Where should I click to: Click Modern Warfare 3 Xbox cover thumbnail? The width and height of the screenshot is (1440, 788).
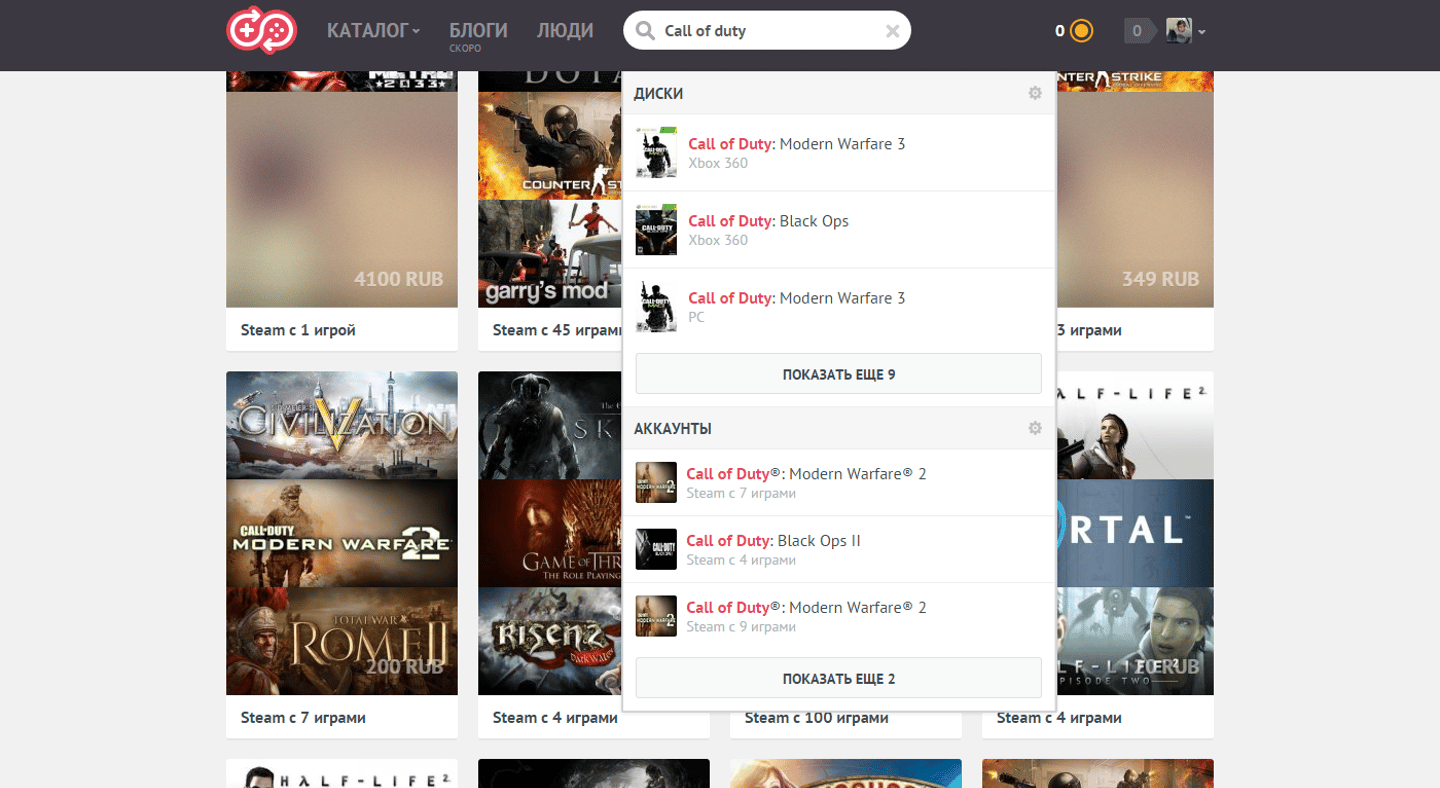pos(656,153)
